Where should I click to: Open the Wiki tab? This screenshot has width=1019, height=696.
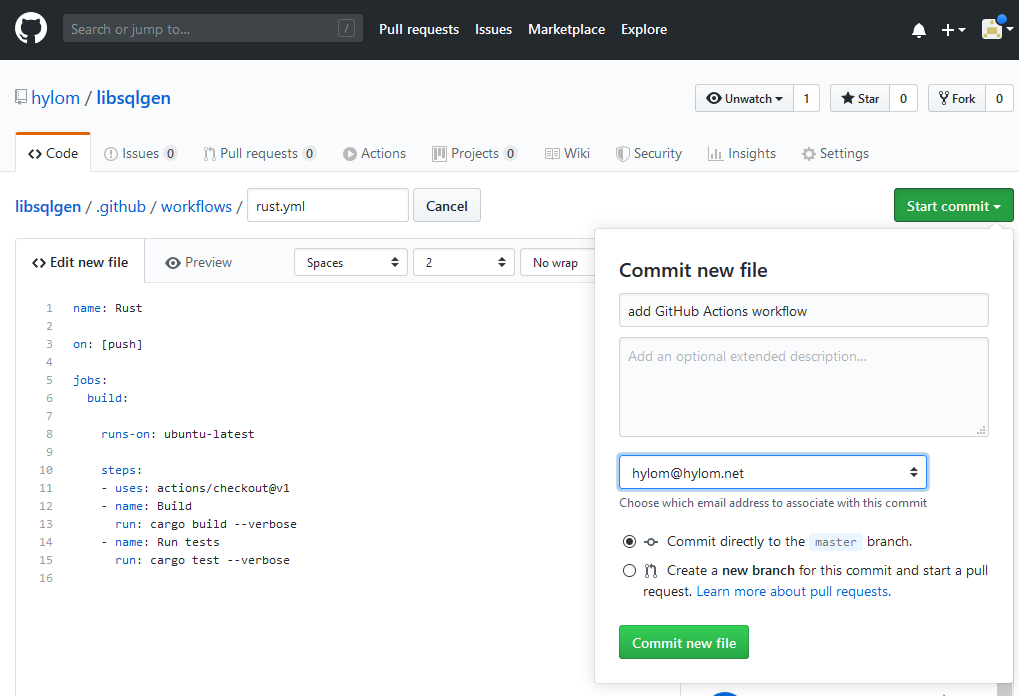pos(567,153)
